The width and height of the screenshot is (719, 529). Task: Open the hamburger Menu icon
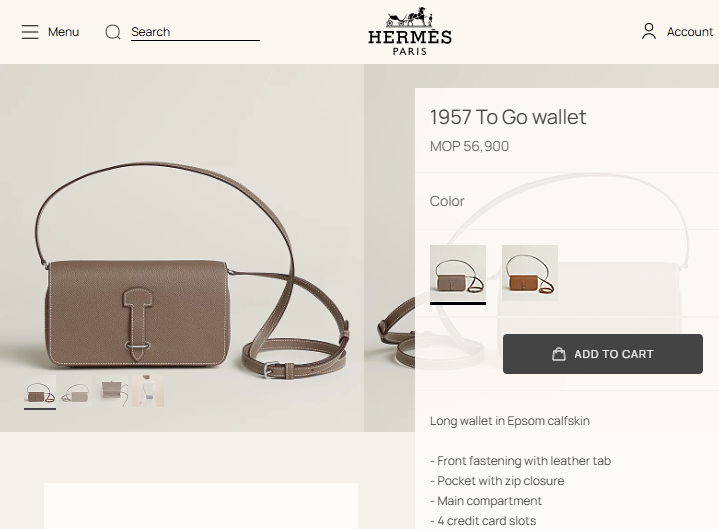click(x=30, y=32)
